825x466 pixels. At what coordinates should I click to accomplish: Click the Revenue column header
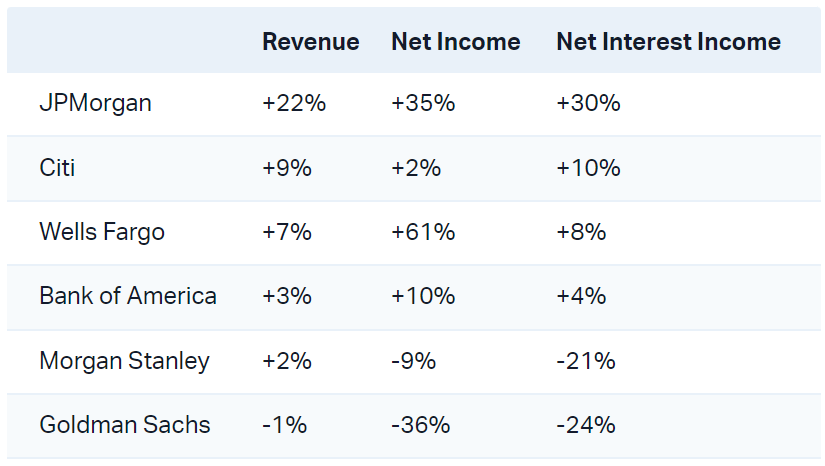(x=310, y=42)
